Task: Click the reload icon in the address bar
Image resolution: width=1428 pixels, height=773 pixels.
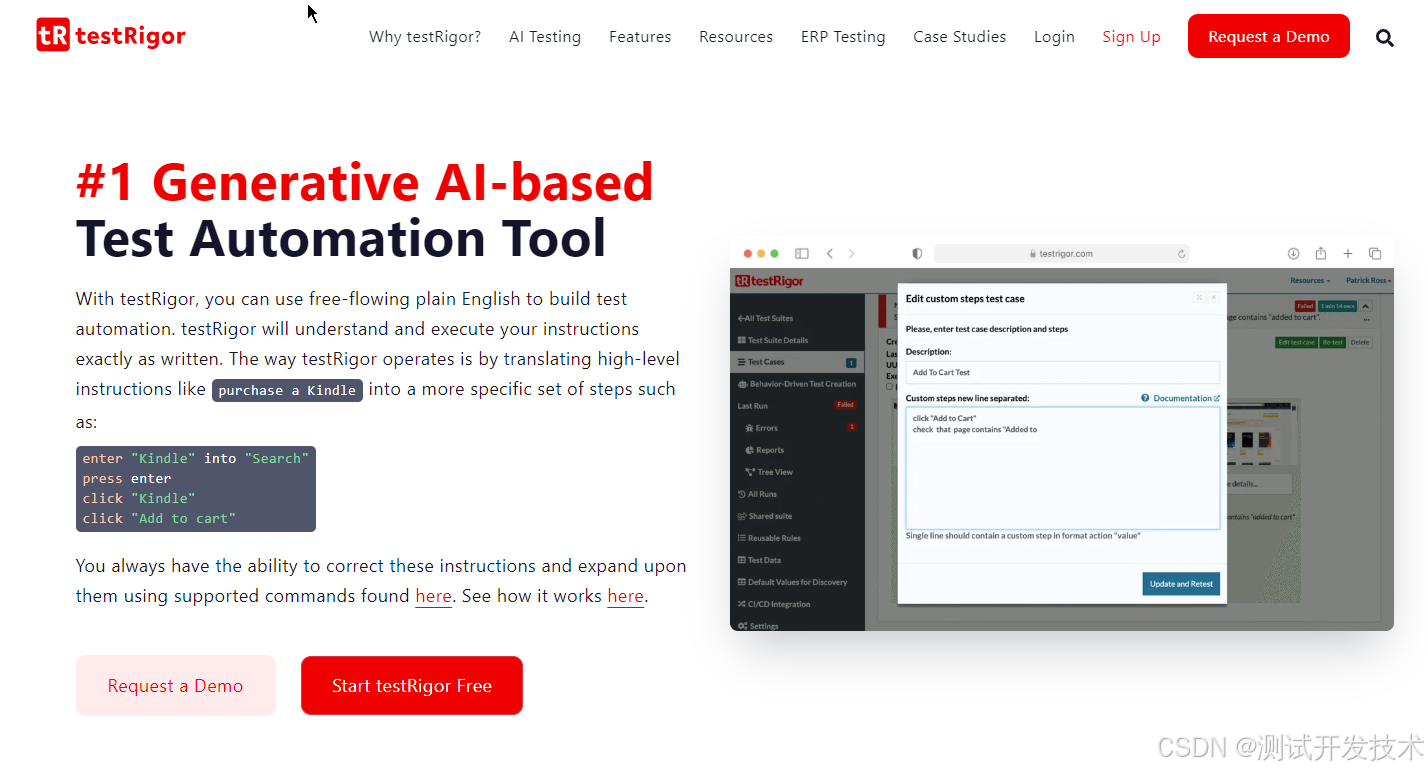Action: tap(1181, 254)
